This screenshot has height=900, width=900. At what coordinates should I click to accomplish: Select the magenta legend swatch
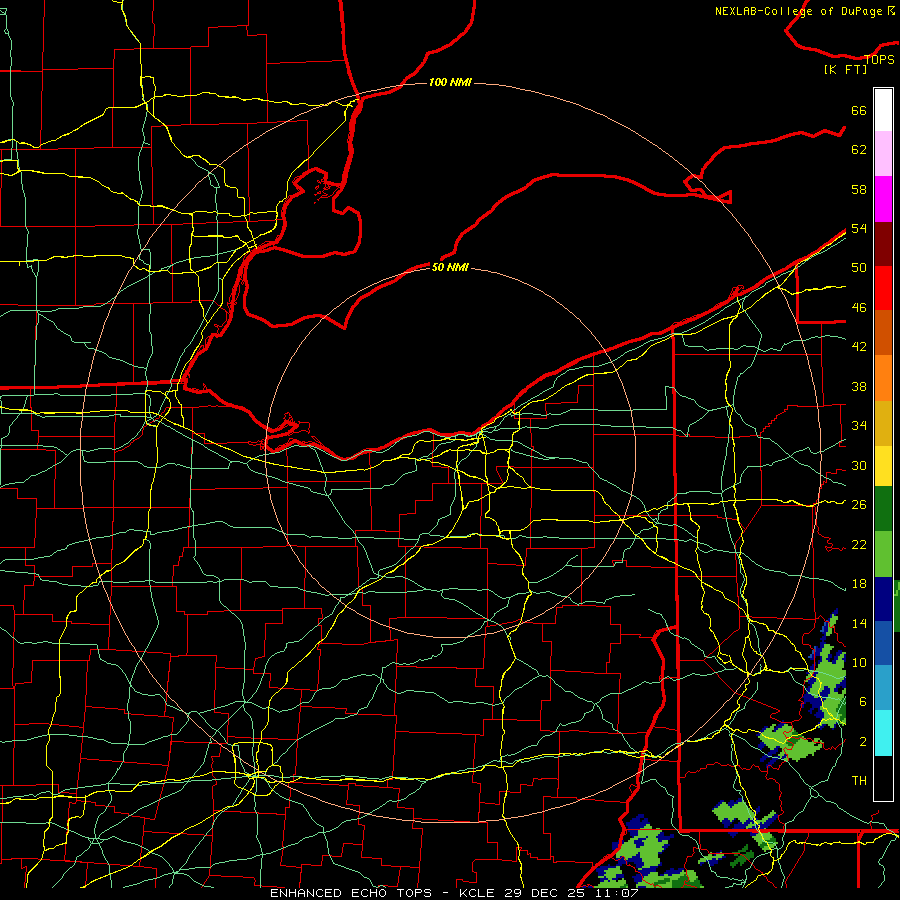[883, 199]
